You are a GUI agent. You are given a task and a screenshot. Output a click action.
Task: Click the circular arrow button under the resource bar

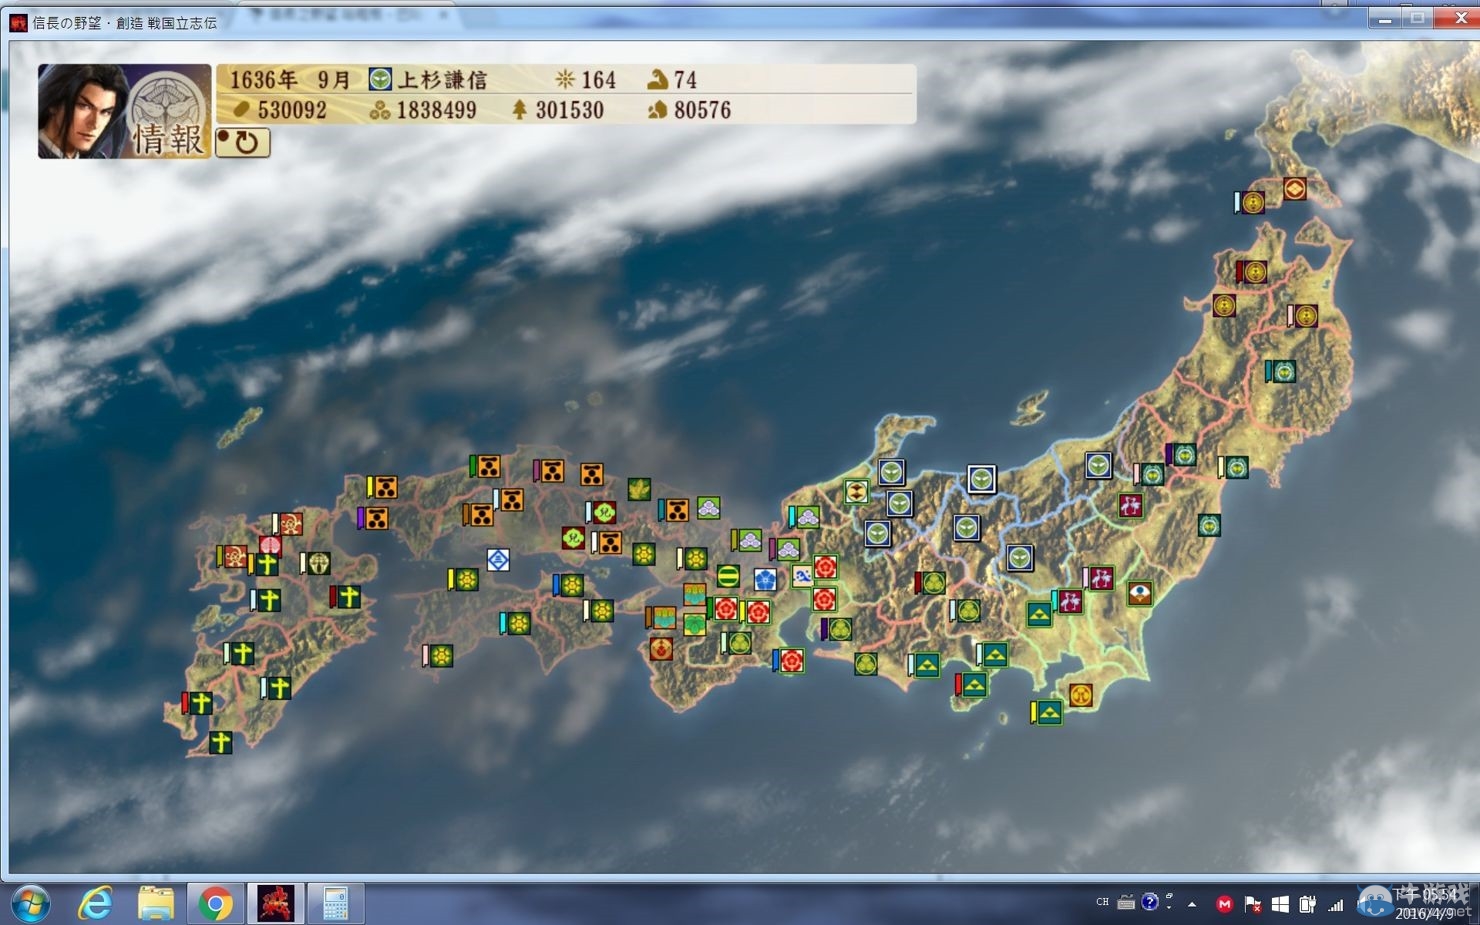[x=242, y=143]
